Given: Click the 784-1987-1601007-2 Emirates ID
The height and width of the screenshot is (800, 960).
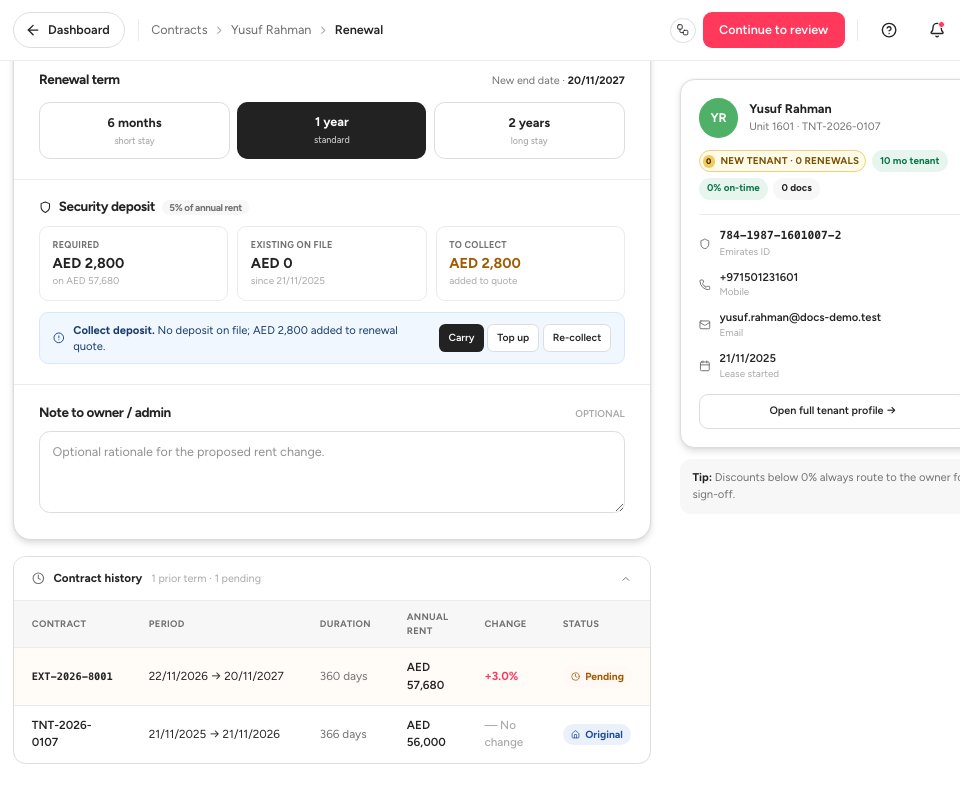Looking at the screenshot, I should click(x=780, y=235).
